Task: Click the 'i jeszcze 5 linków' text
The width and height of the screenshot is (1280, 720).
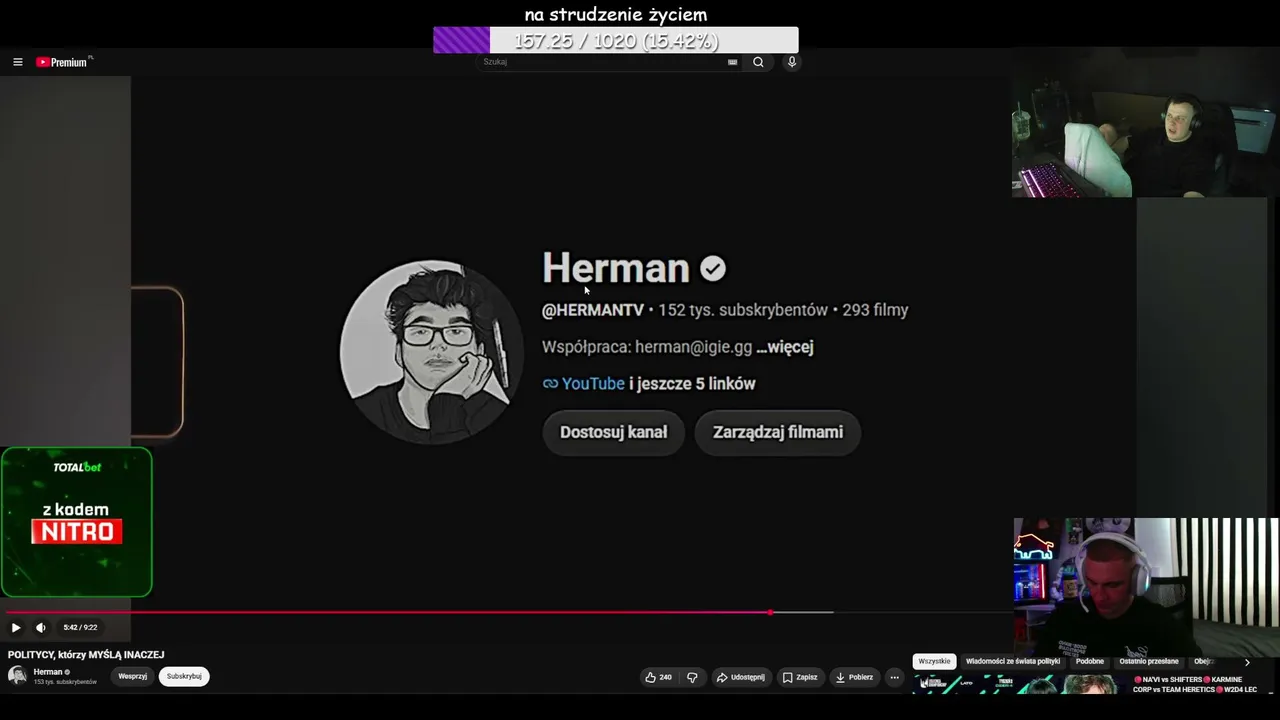Action: tap(692, 384)
